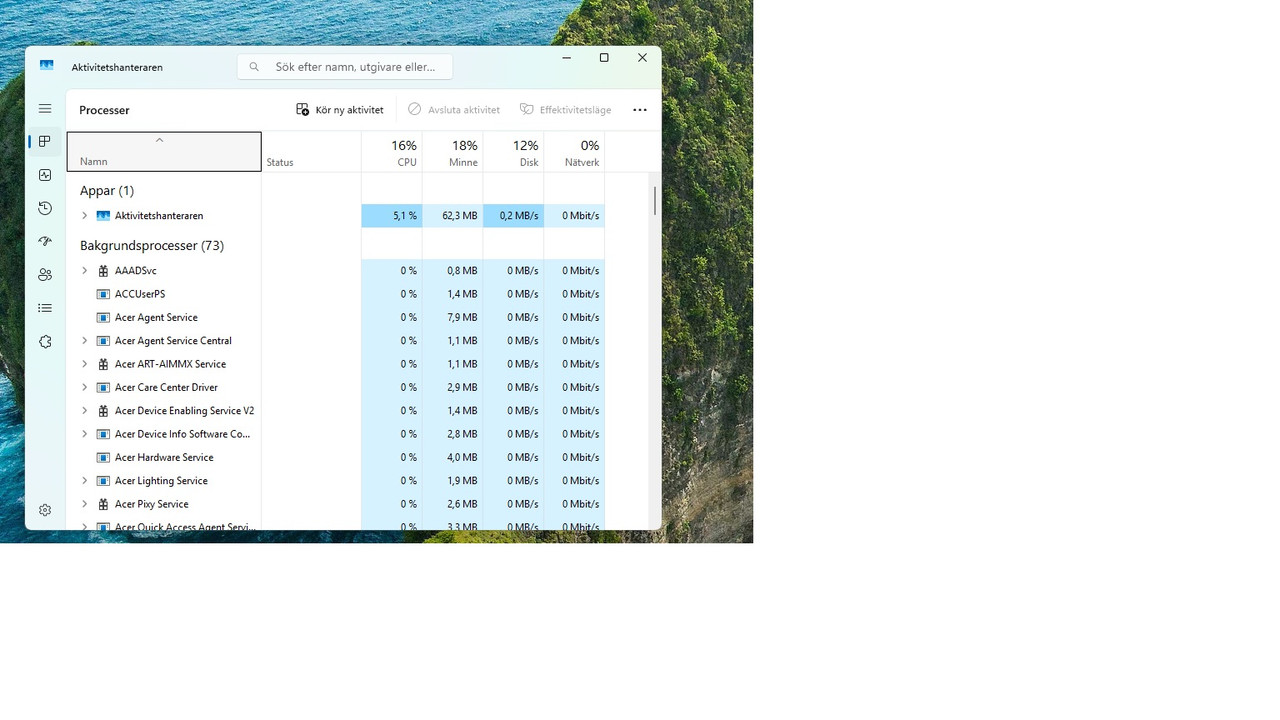The height and width of the screenshot is (720, 1280).
Task: Expand the Acer Lighting Service row
Action: [x=84, y=481]
